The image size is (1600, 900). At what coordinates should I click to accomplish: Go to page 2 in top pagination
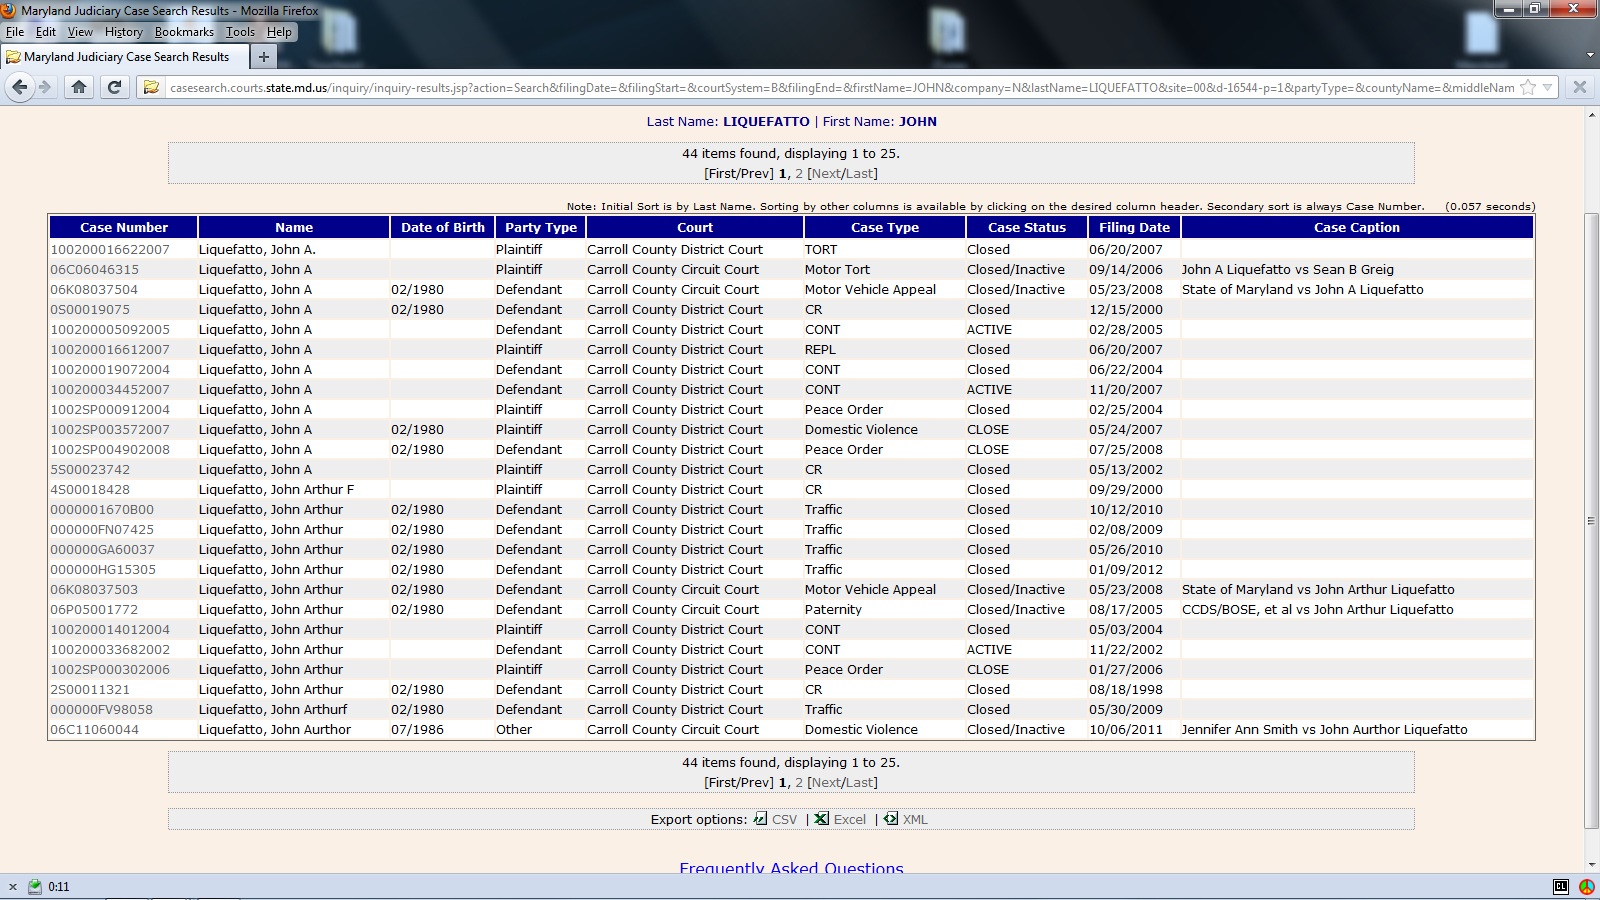(x=799, y=173)
